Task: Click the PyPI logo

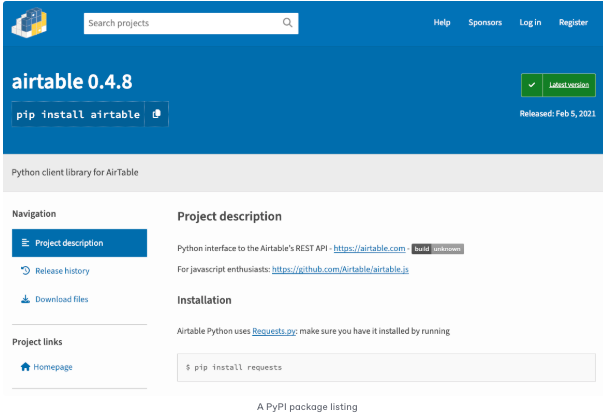Action: [29, 22]
